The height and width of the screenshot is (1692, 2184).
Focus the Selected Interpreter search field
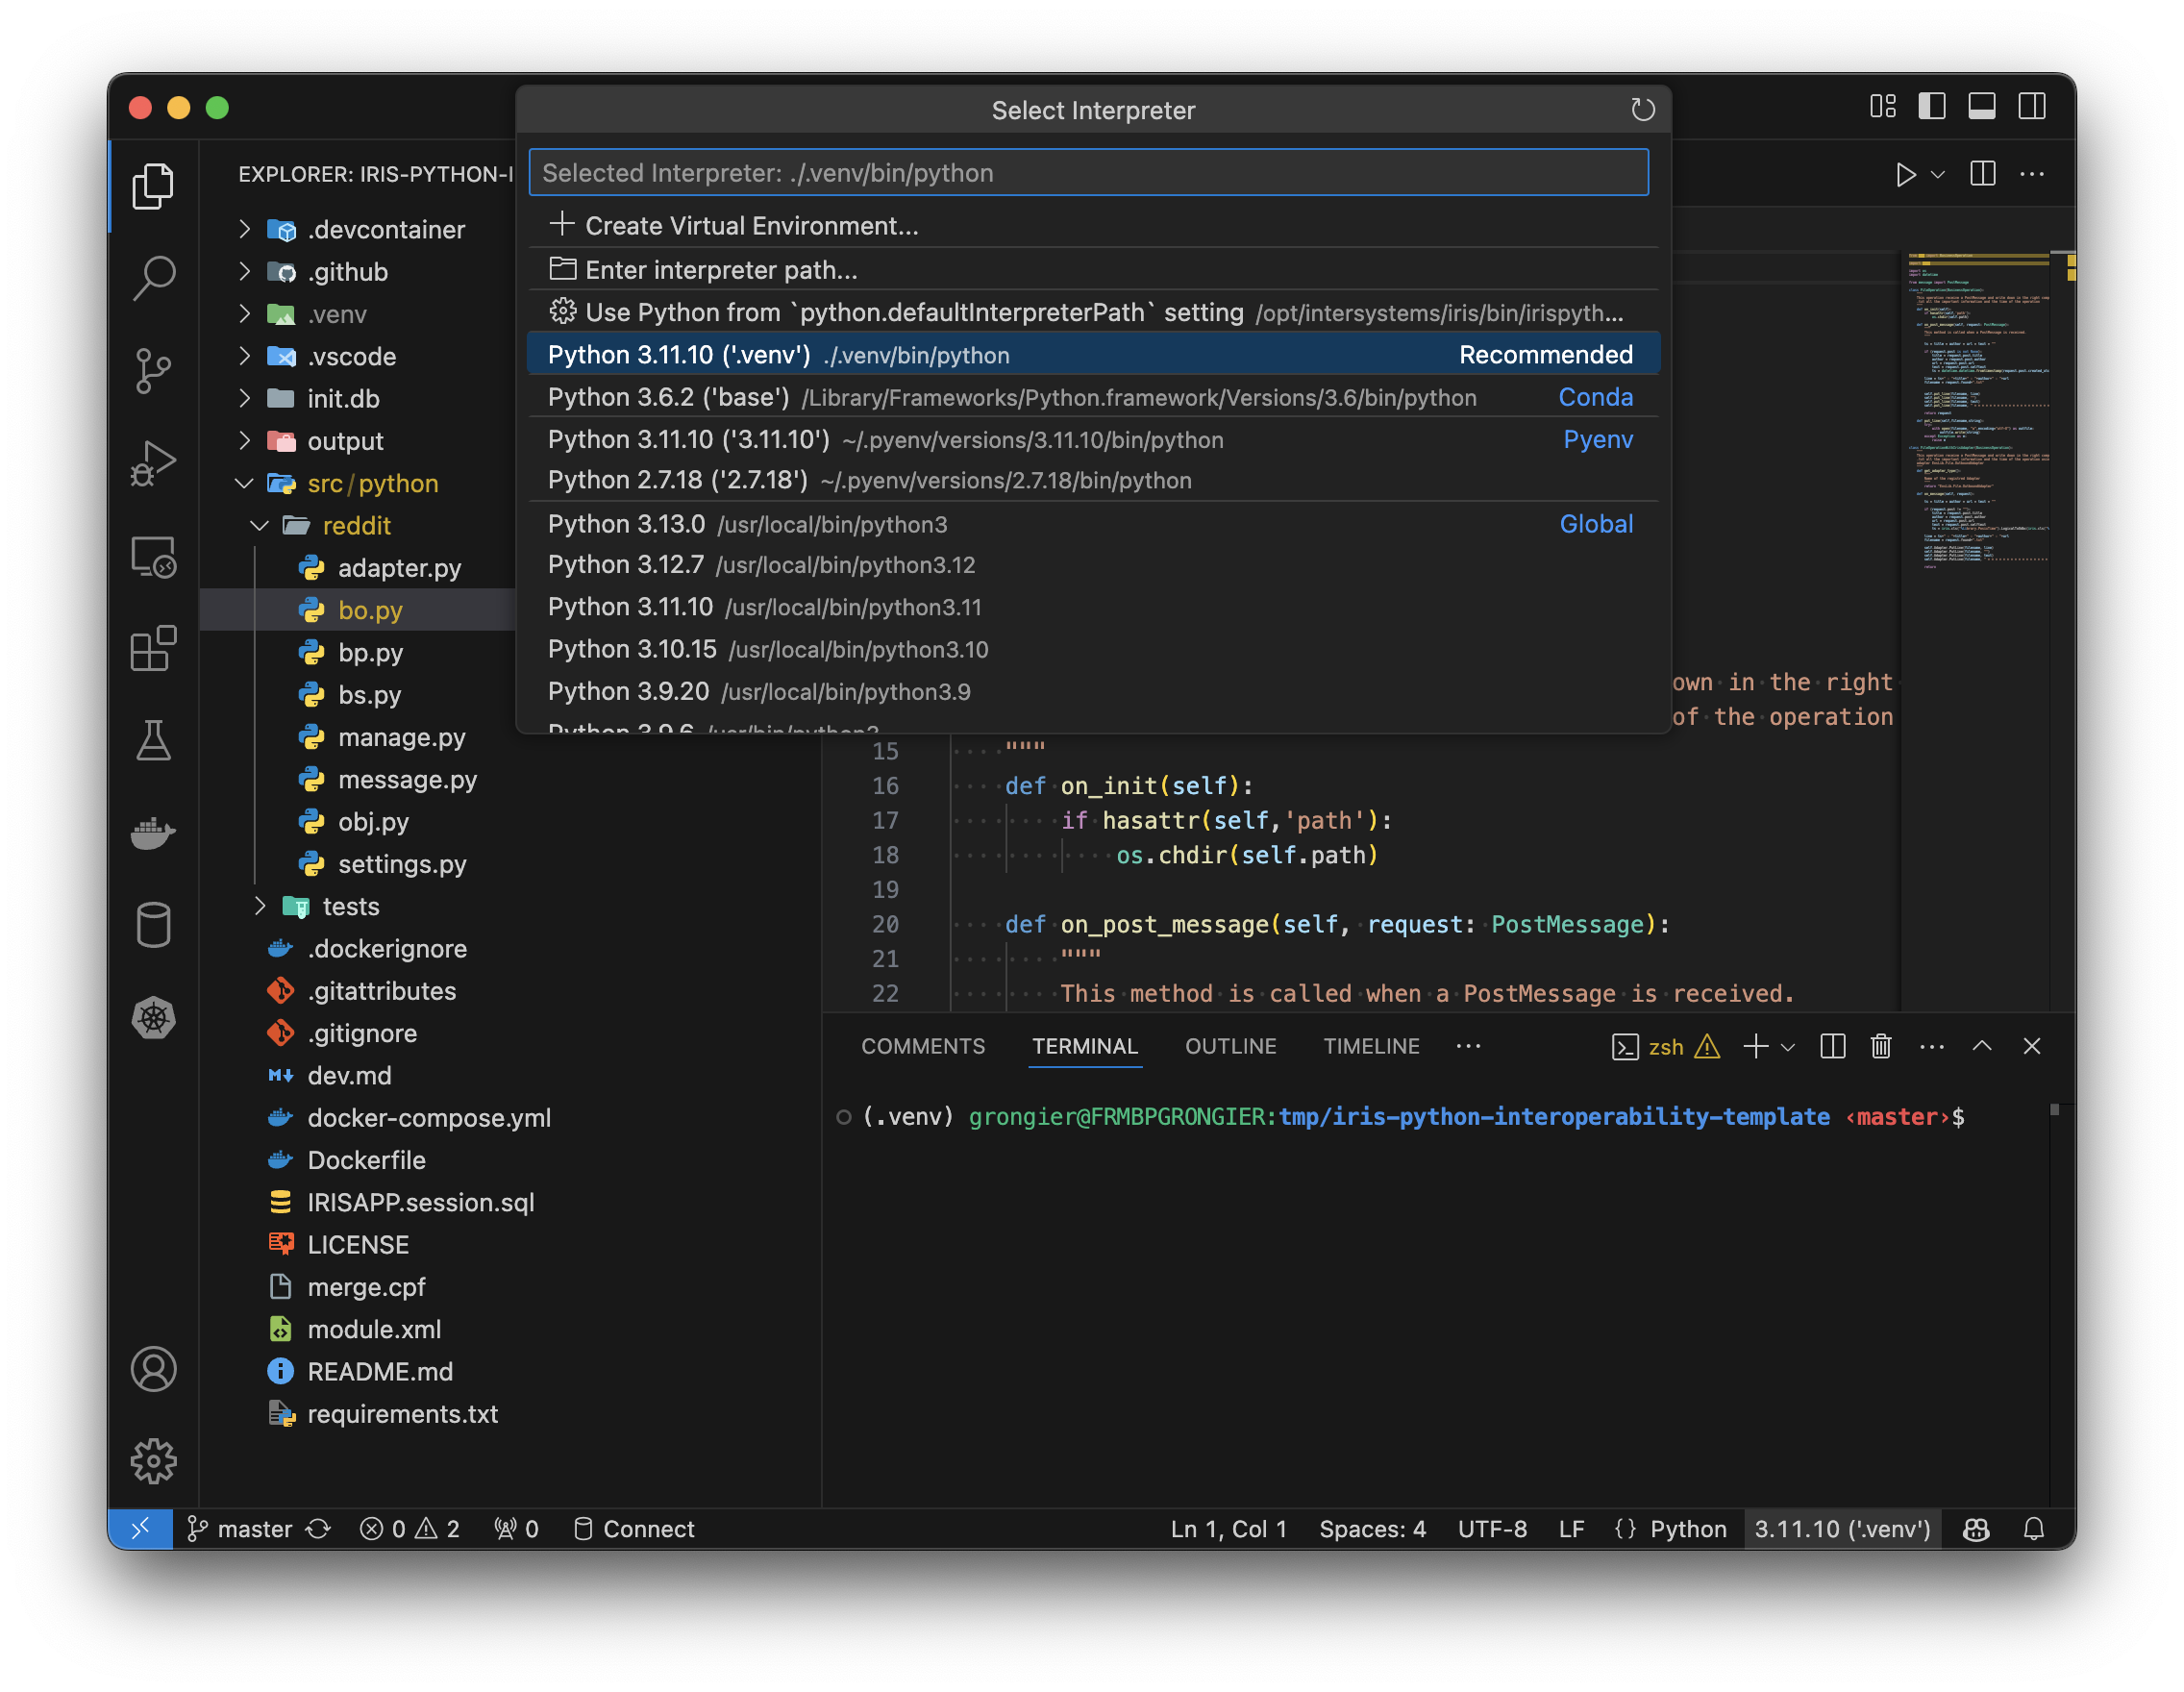(1088, 172)
